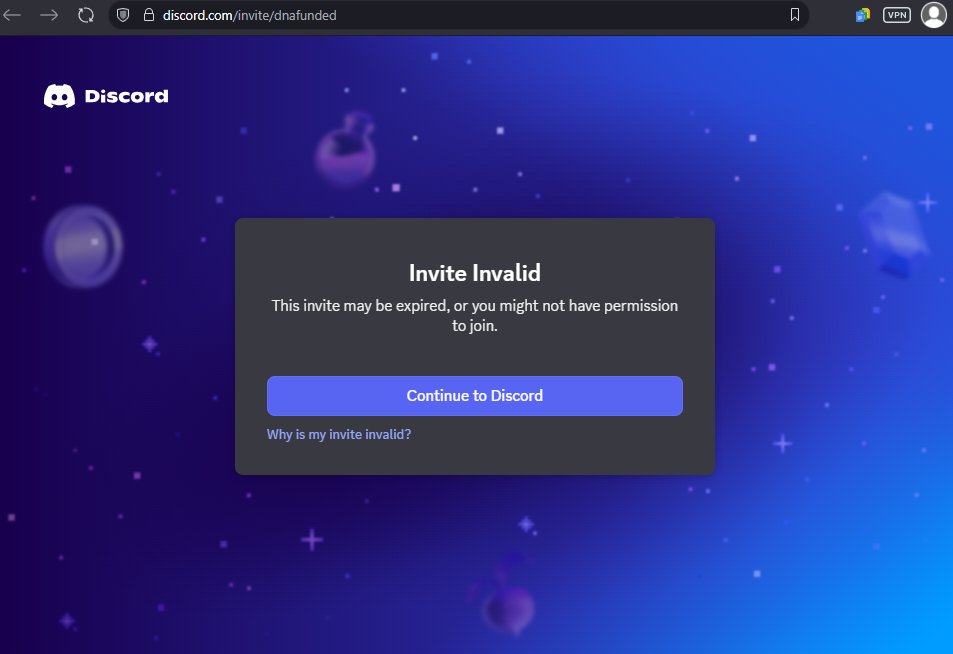Viewport: 953px width, 654px height.
Task: Click the 'This invite may be expired' message
Action: pyautogui.click(x=475, y=315)
